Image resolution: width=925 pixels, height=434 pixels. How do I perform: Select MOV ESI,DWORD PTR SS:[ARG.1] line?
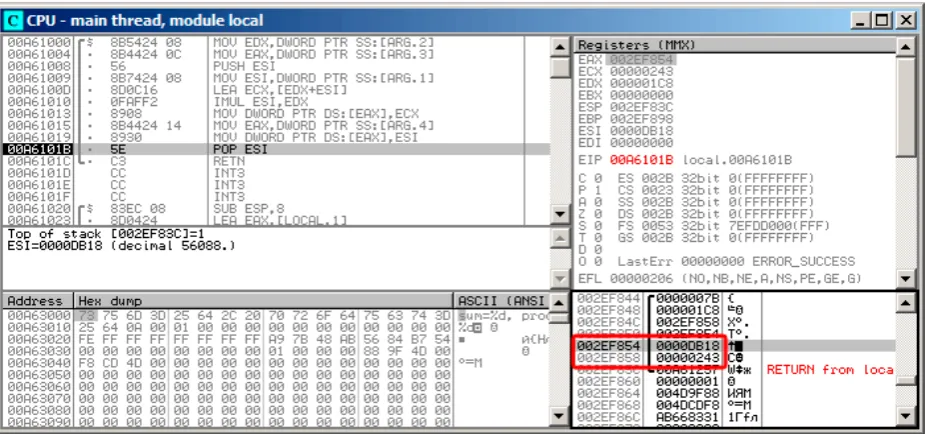(x=277, y=78)
